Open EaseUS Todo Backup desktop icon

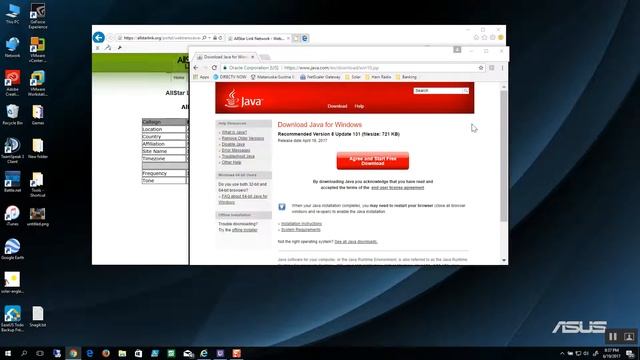coord(12,319)
